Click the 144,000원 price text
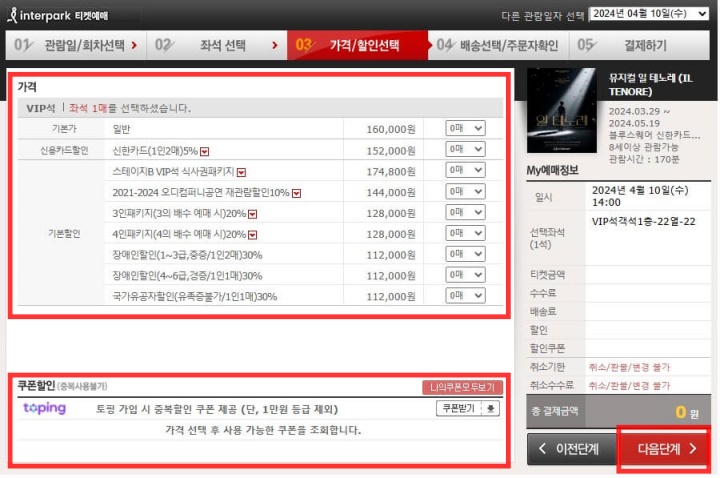 pyautogui.click(x=391, y=192)
